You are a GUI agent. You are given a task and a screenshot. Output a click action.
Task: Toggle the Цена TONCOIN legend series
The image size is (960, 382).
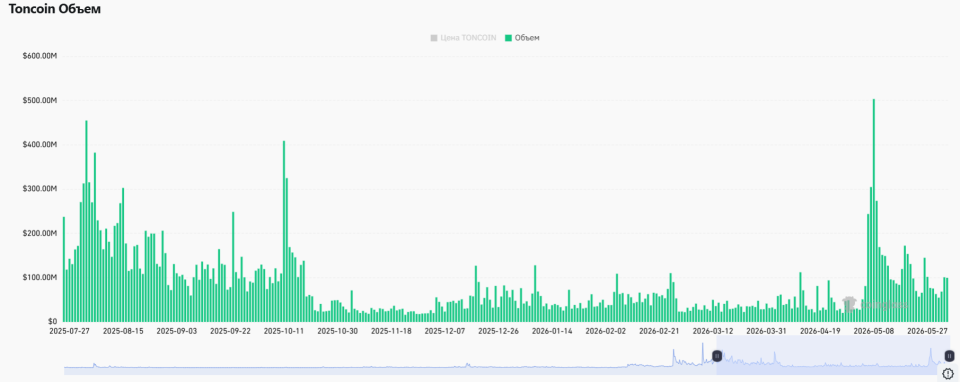[463, 38]
